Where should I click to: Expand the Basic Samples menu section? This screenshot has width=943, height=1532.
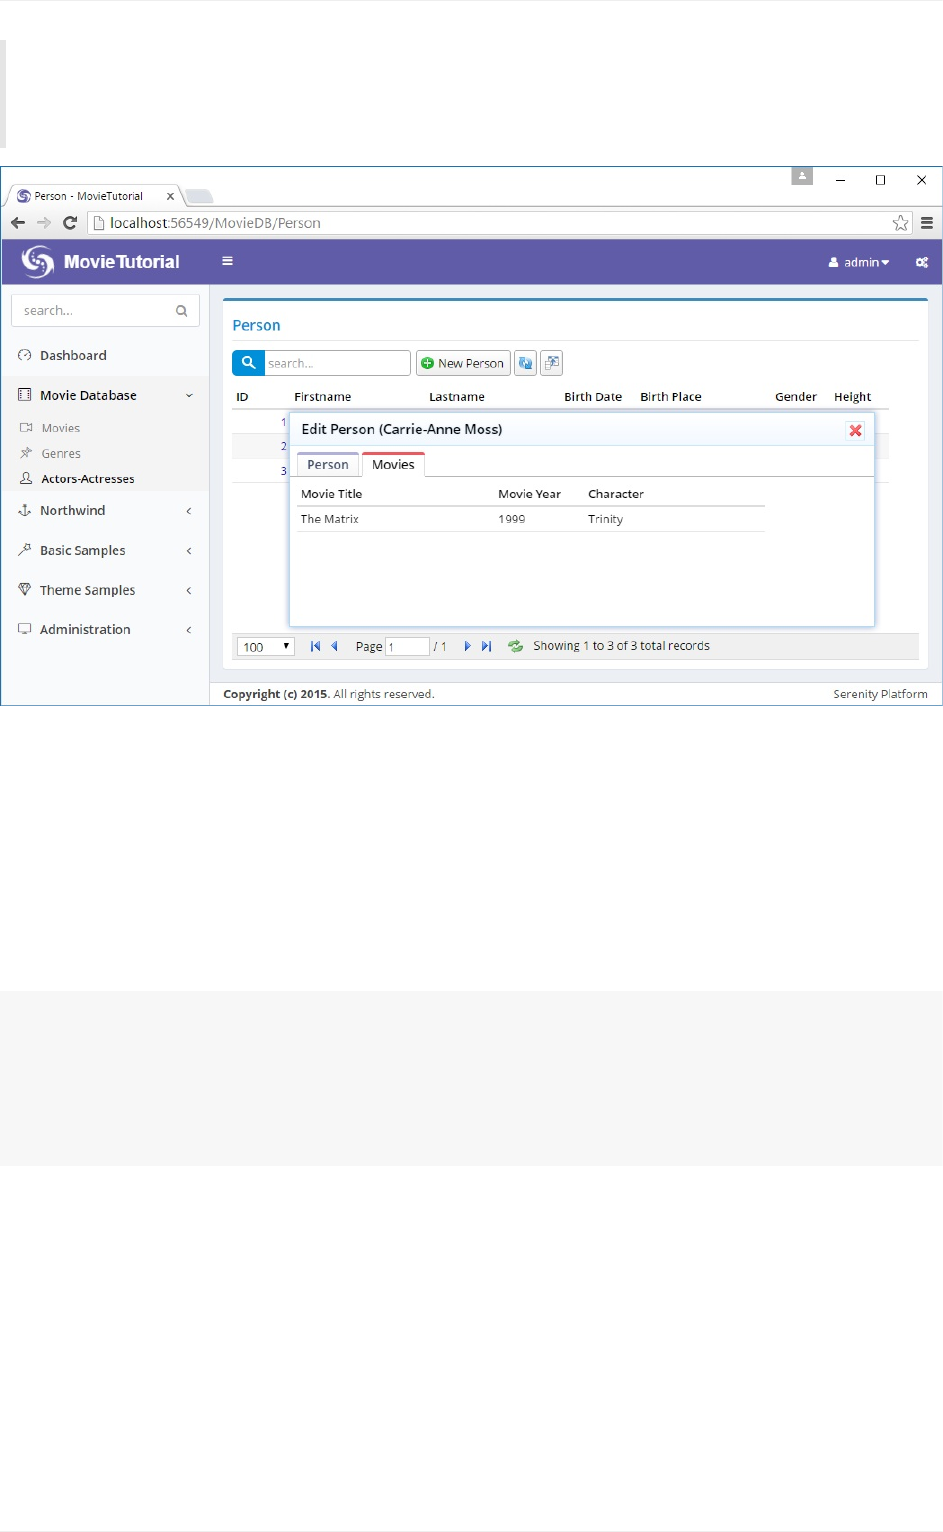[104, 551]
